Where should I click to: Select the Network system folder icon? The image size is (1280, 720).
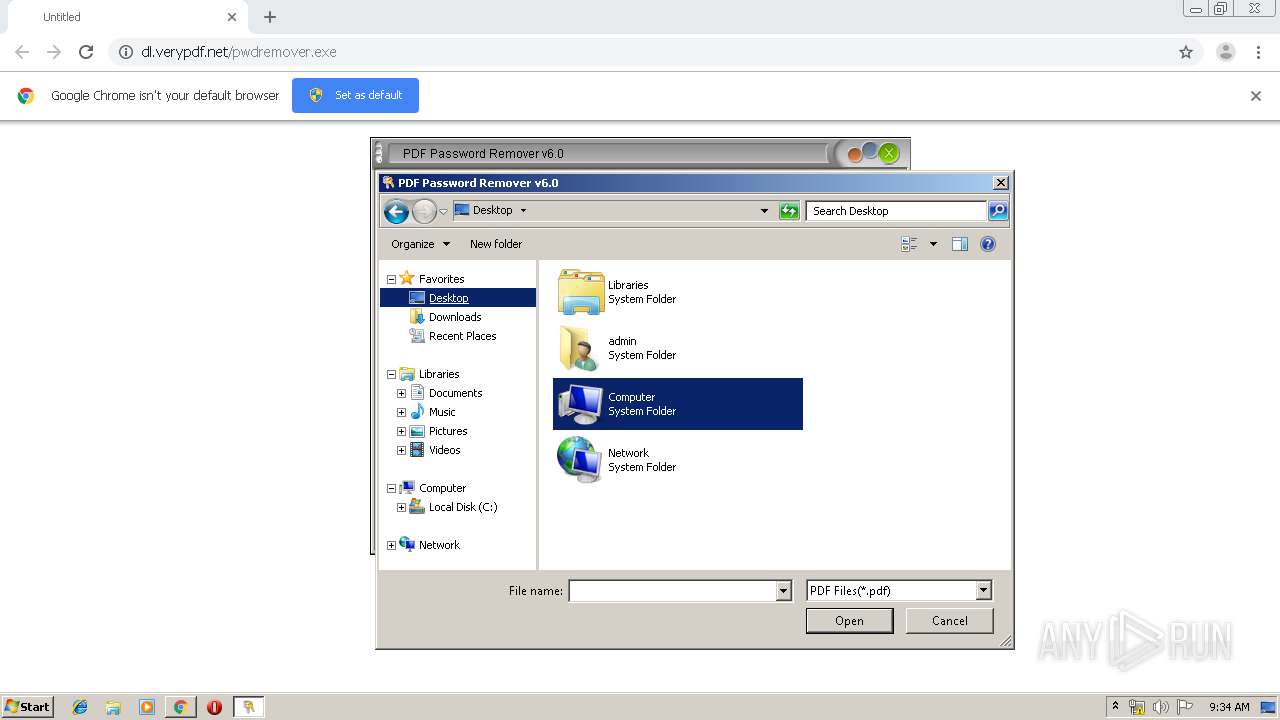(x=580, y=460)
